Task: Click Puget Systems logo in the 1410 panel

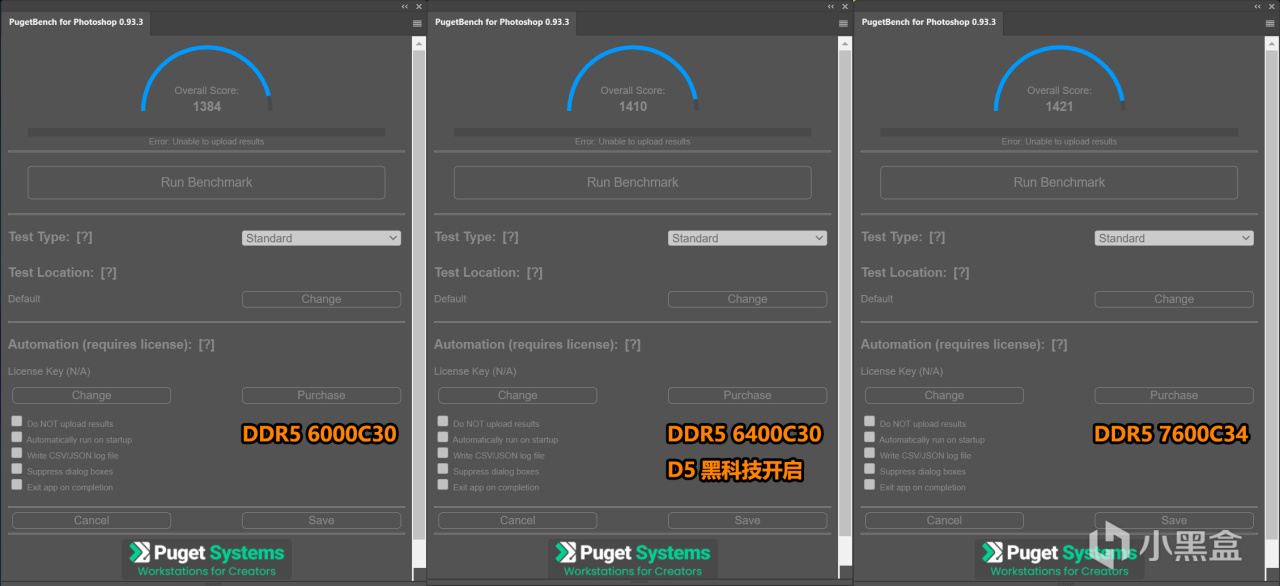Action: pos(633,559)
